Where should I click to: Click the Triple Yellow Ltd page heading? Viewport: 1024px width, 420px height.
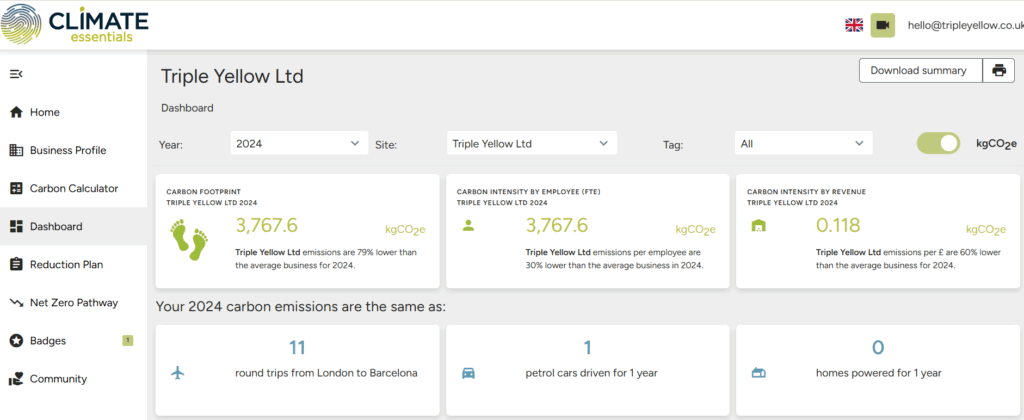point(232,76)
